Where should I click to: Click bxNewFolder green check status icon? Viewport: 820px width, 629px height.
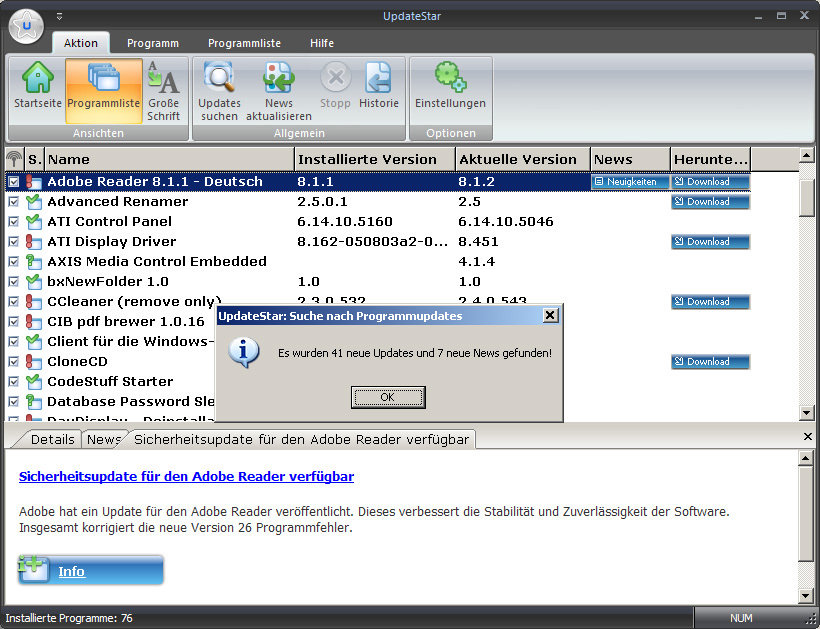coord(33,281)
